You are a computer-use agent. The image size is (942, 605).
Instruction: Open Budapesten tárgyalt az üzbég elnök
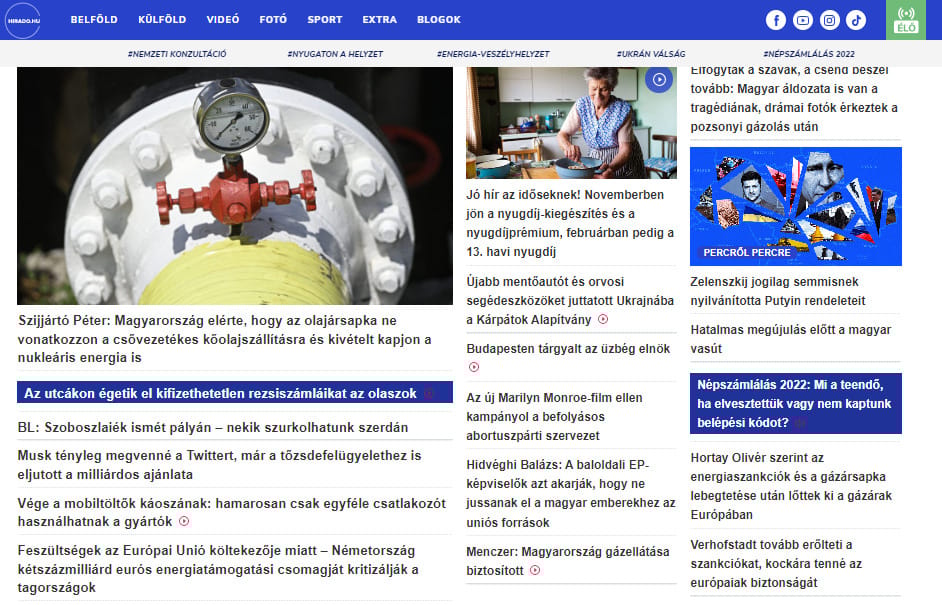(x=568, y=348)
